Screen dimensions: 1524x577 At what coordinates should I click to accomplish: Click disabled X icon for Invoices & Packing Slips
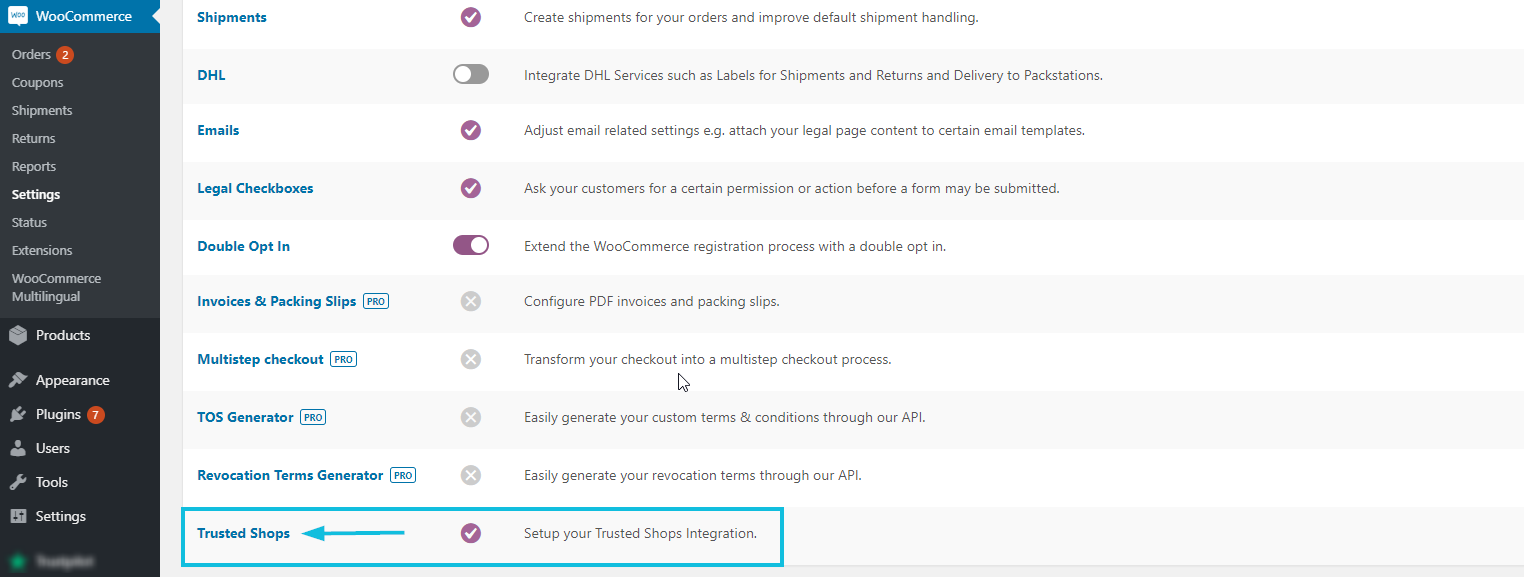click(471, 301)
